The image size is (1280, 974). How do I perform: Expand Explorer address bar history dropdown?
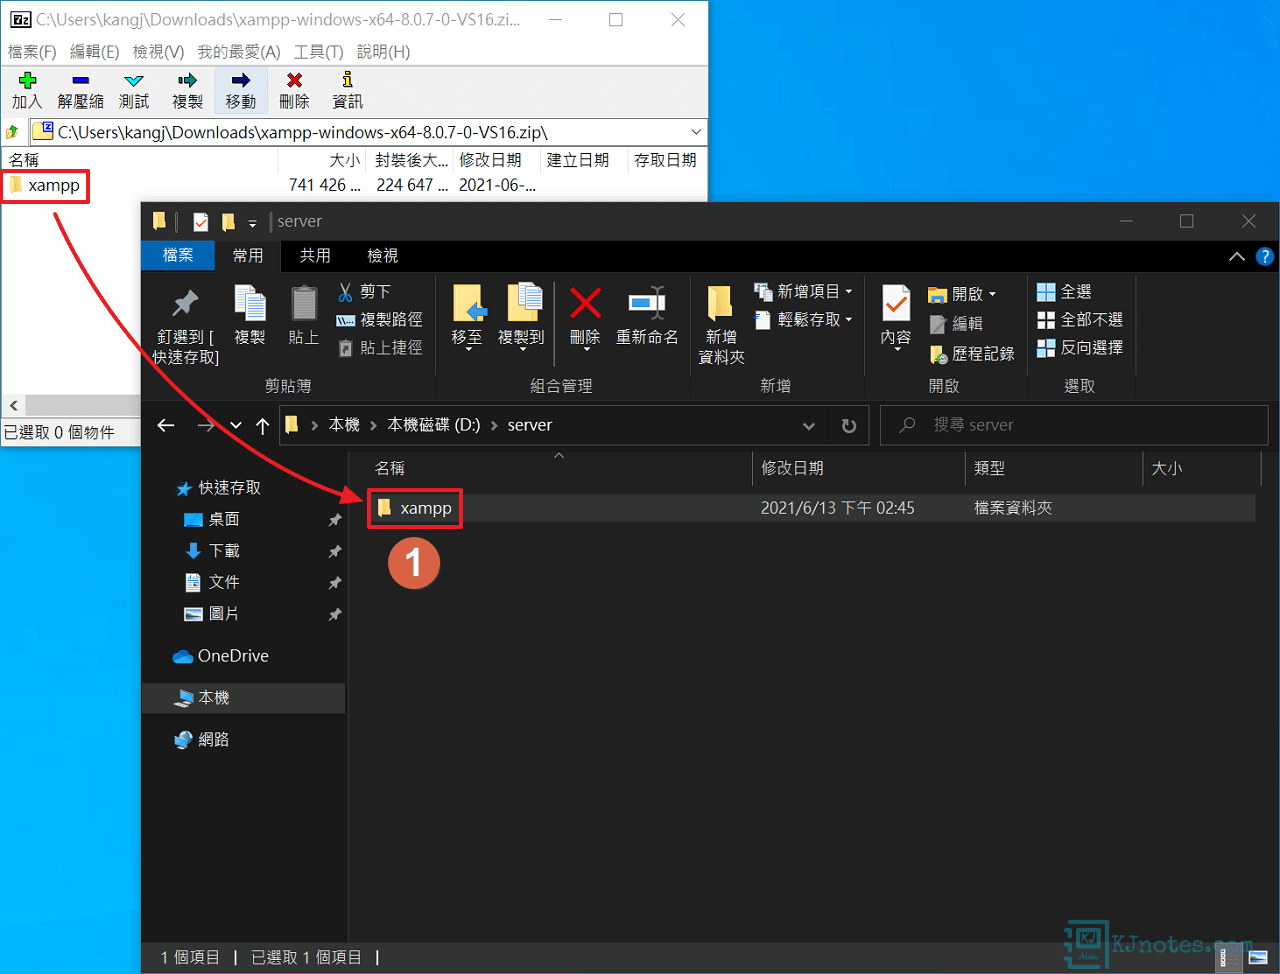809,425
